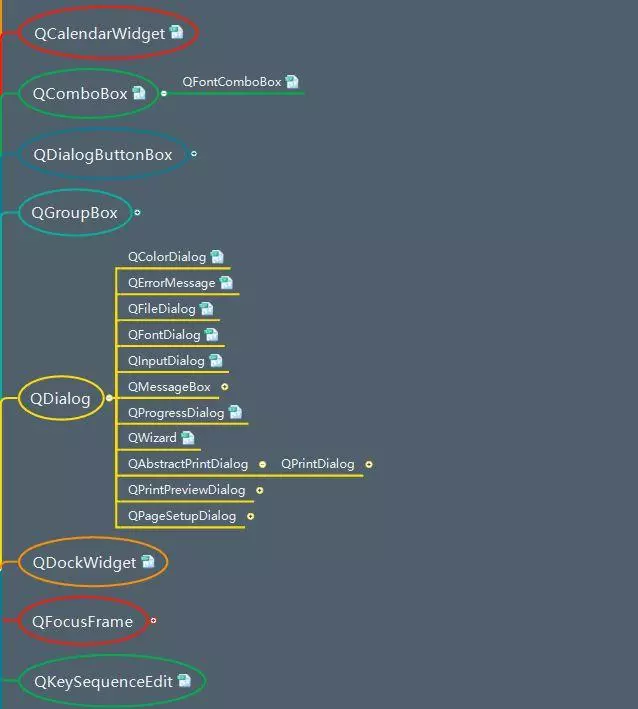Open the note icon beside QFileDialog
Viewport: 638px width, 709px height.
pyautogui.click(x=206, y=308)
